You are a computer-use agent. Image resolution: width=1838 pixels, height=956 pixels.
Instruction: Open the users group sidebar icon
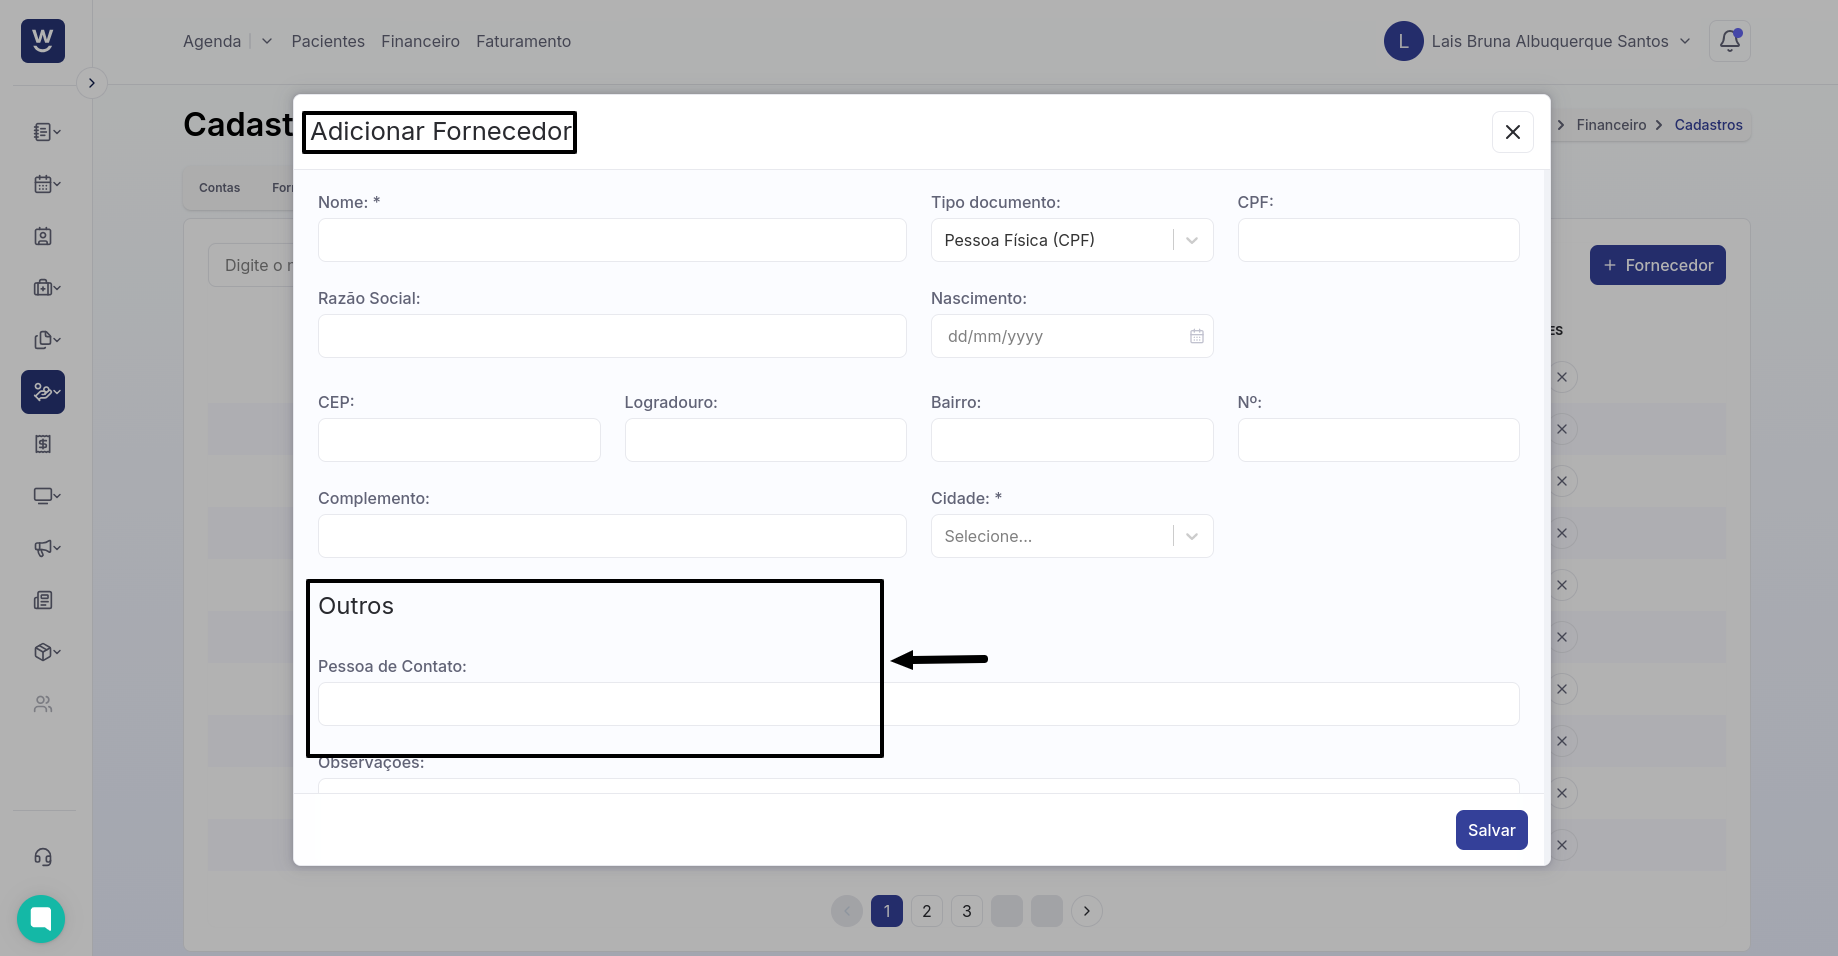coord(43,704)
